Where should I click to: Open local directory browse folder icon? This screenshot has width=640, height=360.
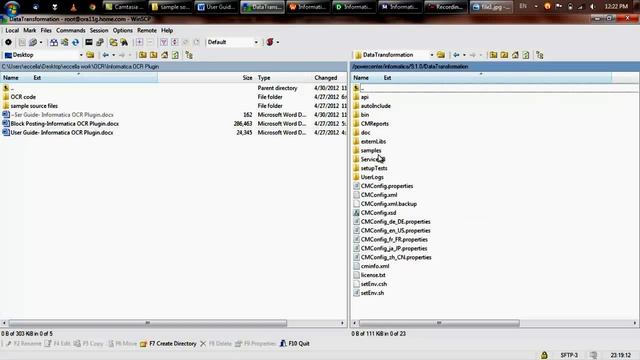[90, 55]
